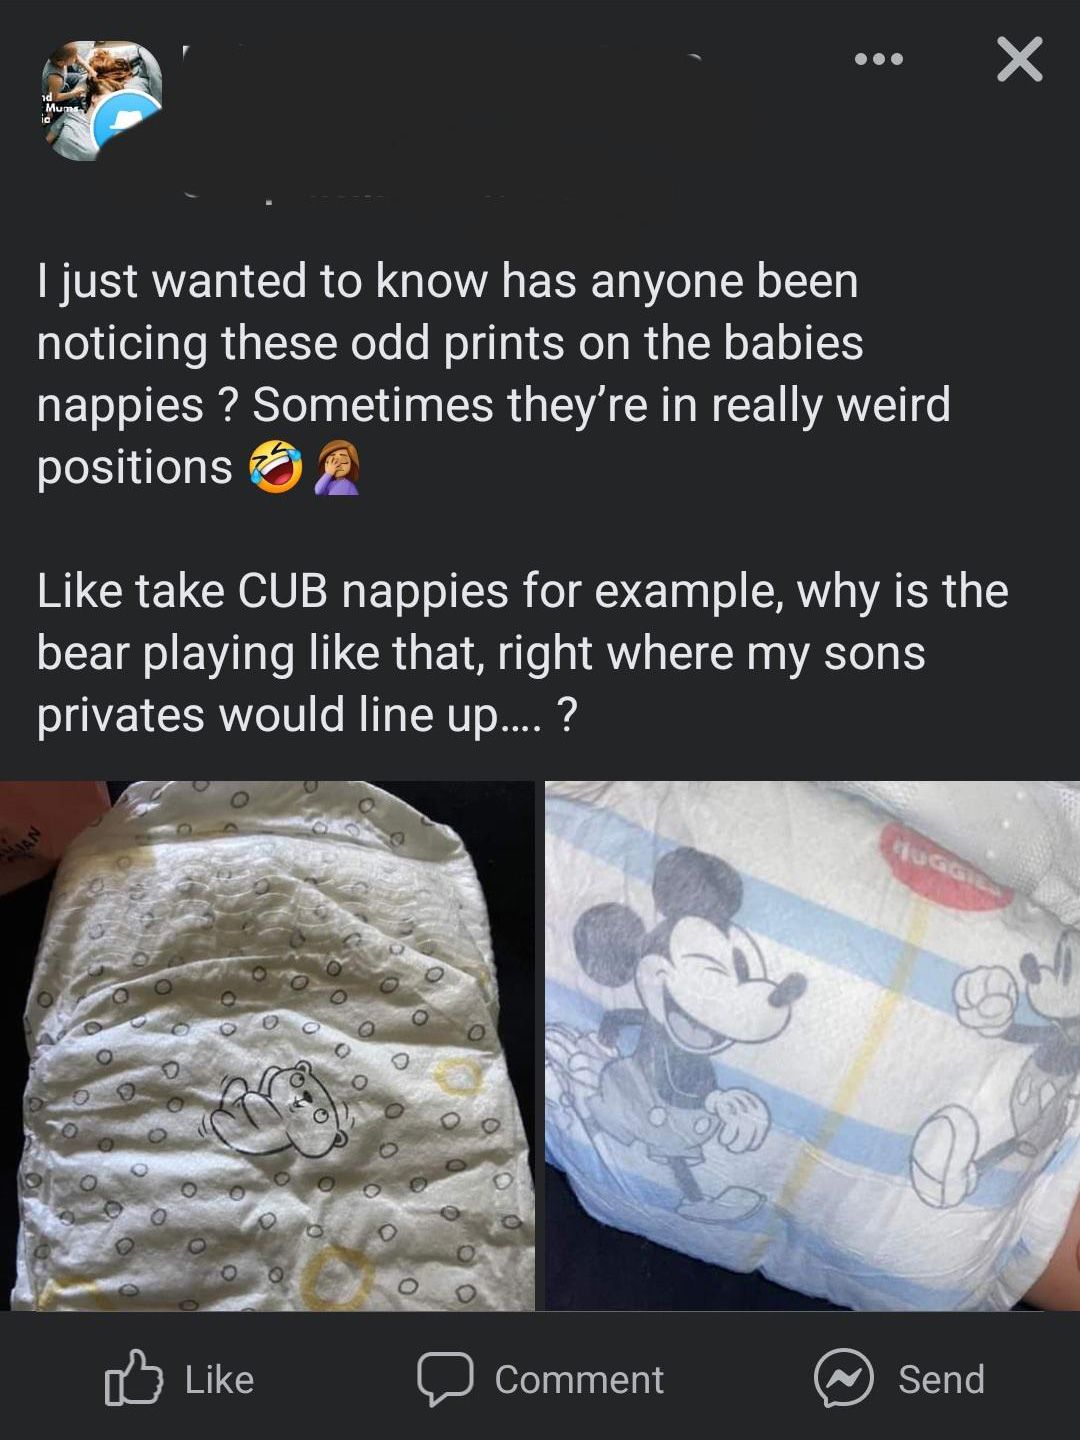
Task: Click the Like label text
Action: pyautogui.click(x=219, y=1380)
